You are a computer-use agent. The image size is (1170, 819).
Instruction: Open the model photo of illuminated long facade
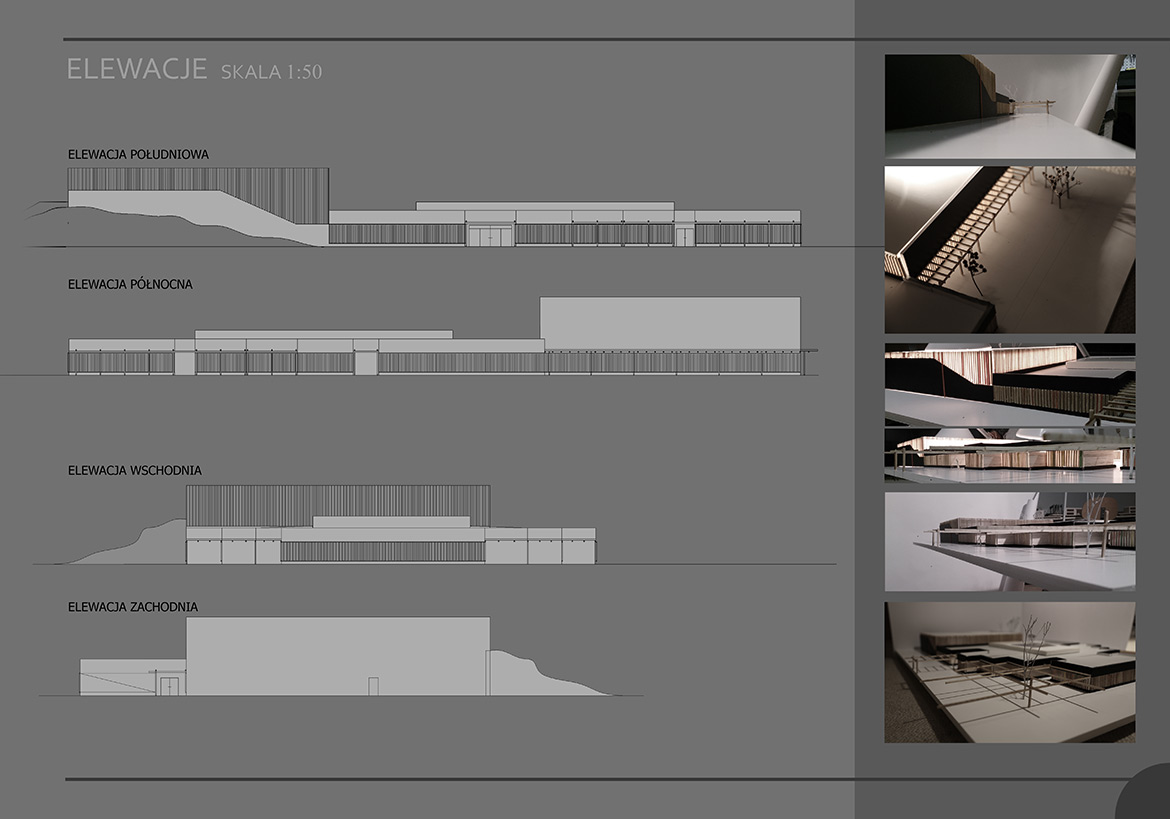(x=1010, y=456)
